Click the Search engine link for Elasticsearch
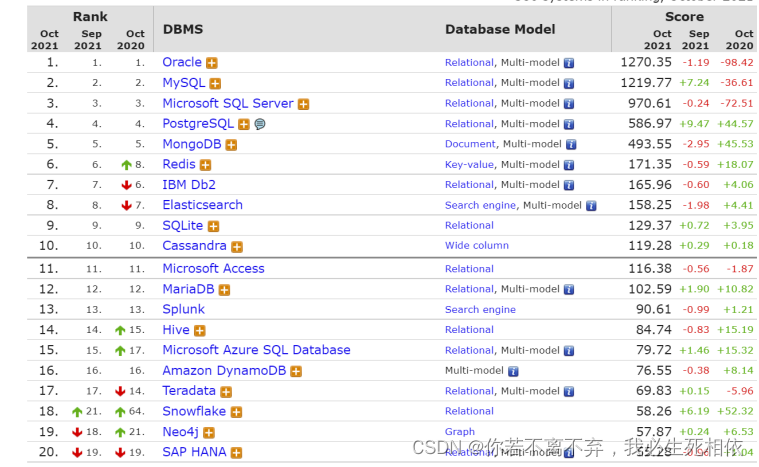 481,205
